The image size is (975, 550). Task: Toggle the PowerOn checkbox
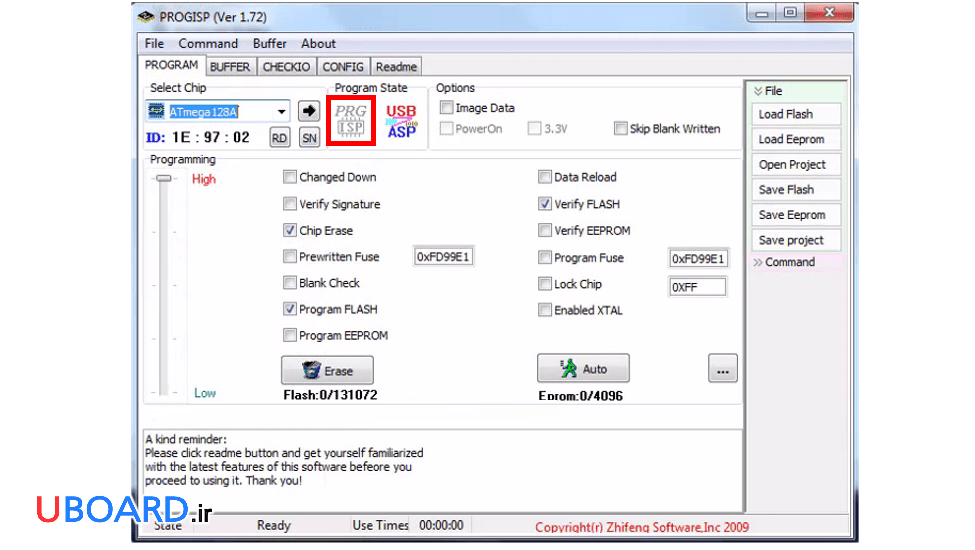[446, 129]
